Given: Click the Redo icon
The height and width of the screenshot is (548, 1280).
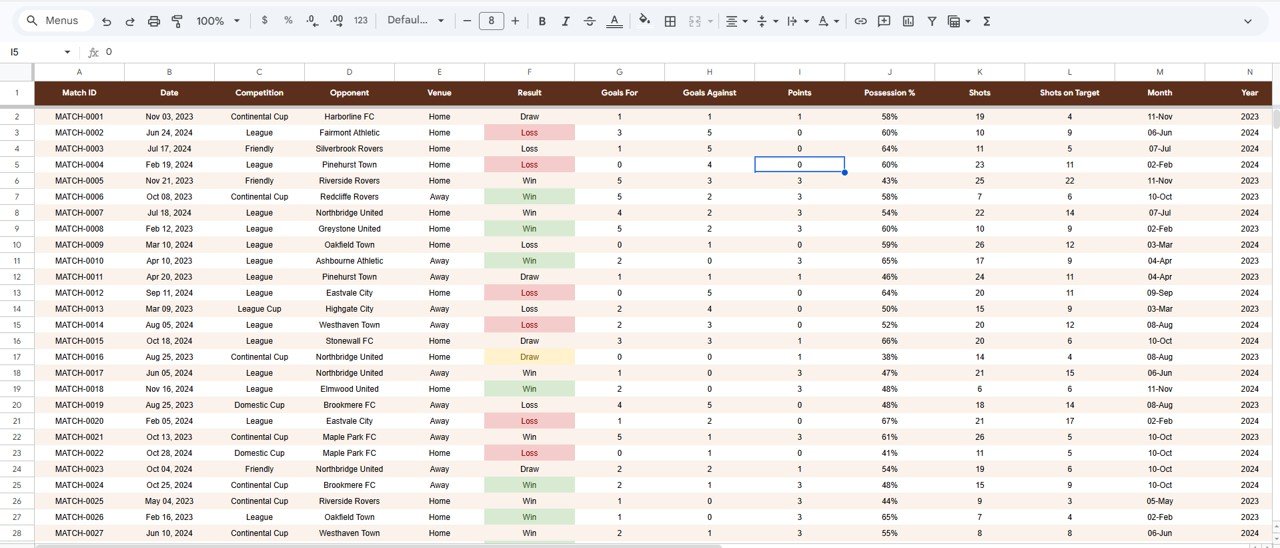Looking at the screenshot, I should (130, 21).
